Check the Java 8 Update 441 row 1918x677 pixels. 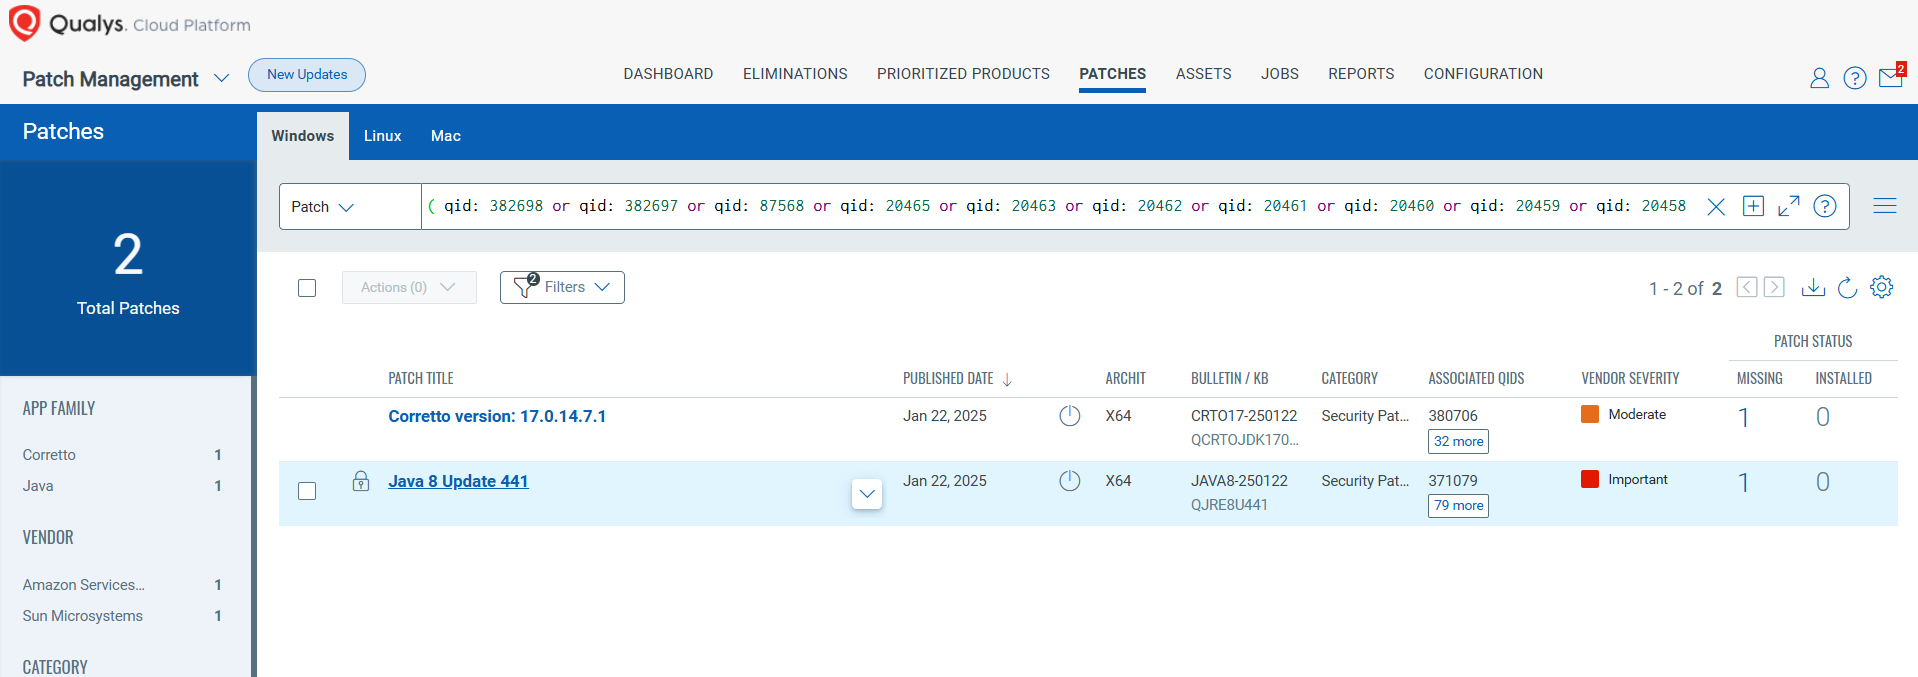[307, 491]
